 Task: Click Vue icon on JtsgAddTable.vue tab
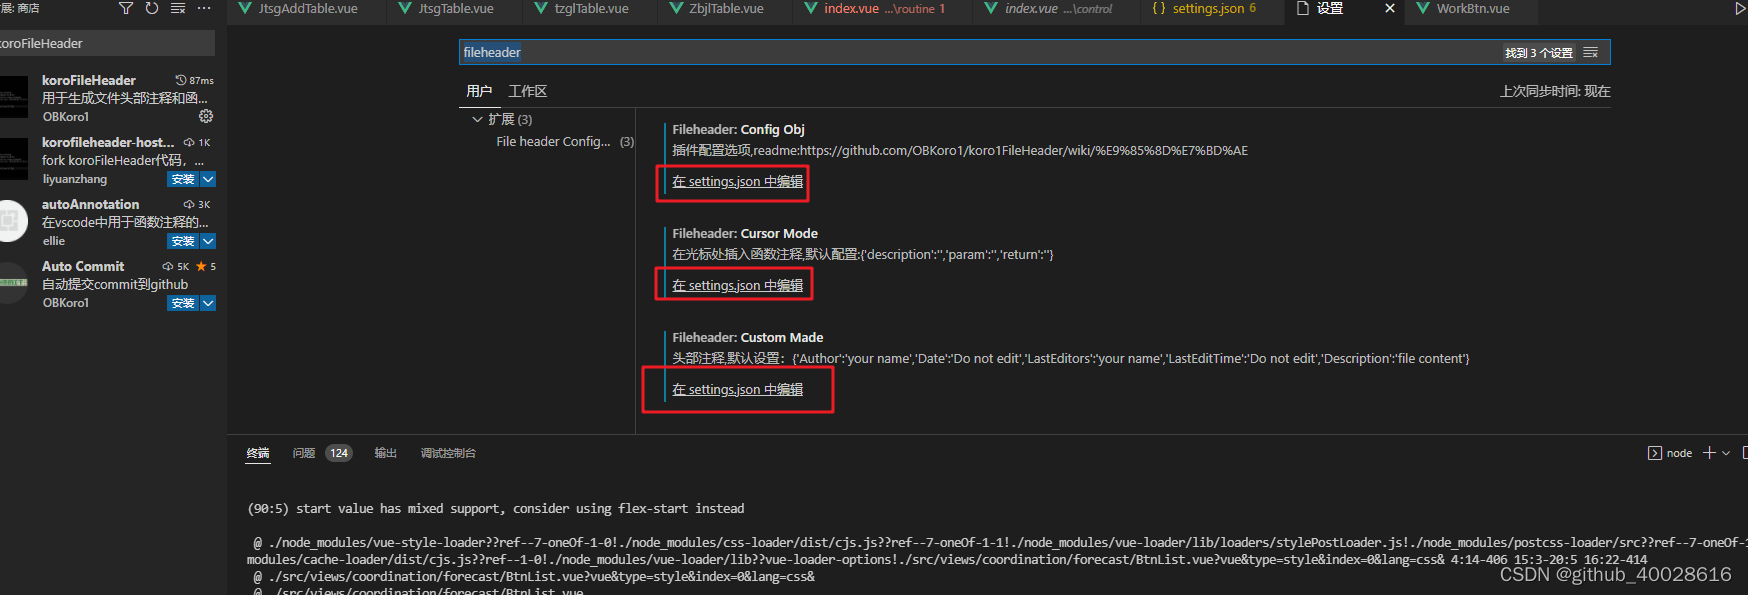pos(245,8)
